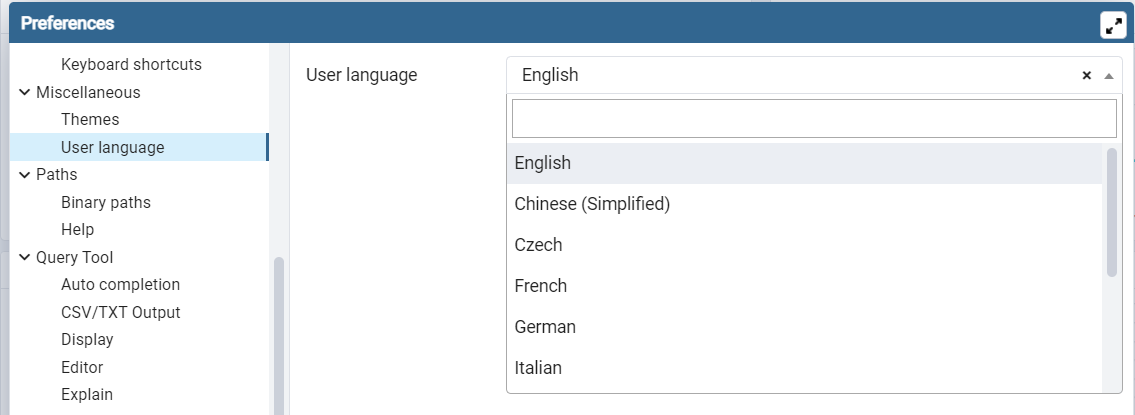Open Binary paths settings
The height and width of the screenshot is (415, 1135).
point(106,203)
